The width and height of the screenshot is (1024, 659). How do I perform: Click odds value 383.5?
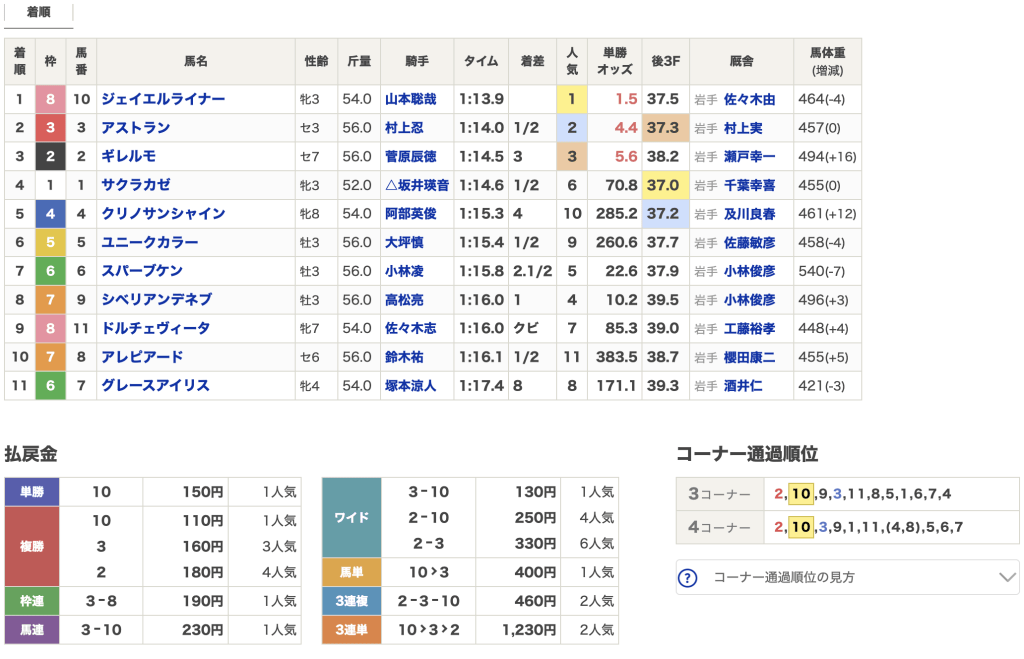click(616, 357)
